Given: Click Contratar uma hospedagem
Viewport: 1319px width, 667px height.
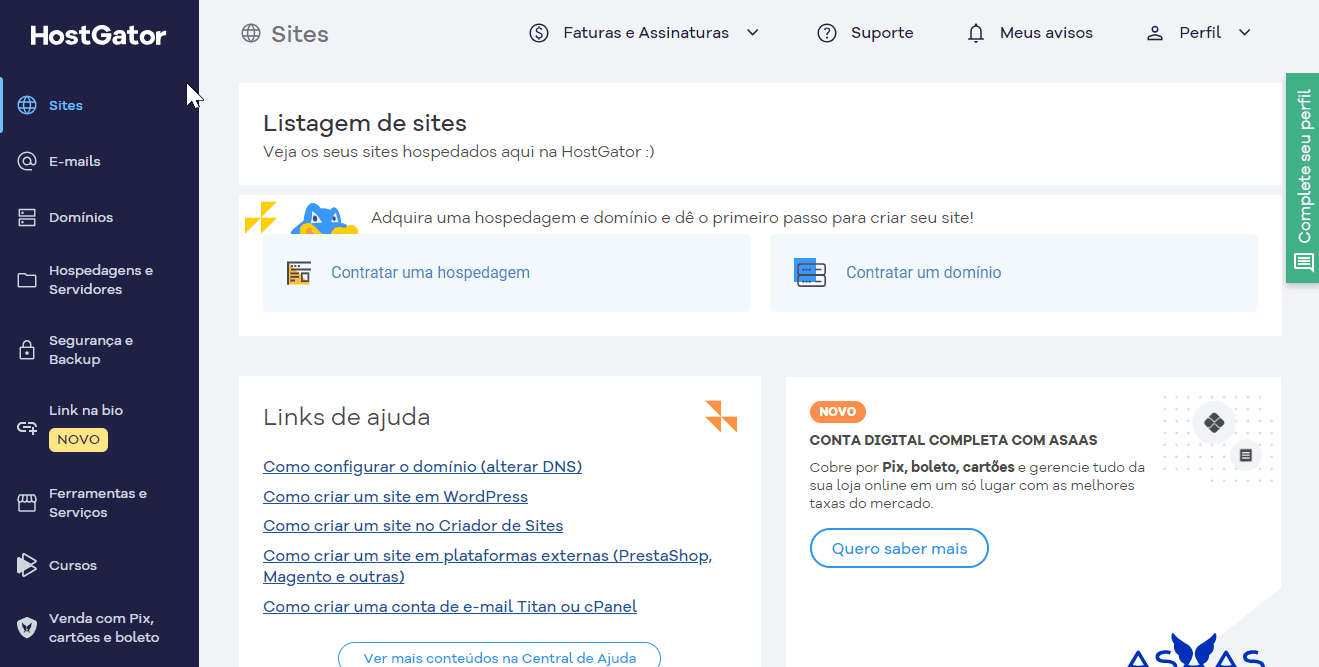Looking at the screenshot, I should tap(507, 273).
